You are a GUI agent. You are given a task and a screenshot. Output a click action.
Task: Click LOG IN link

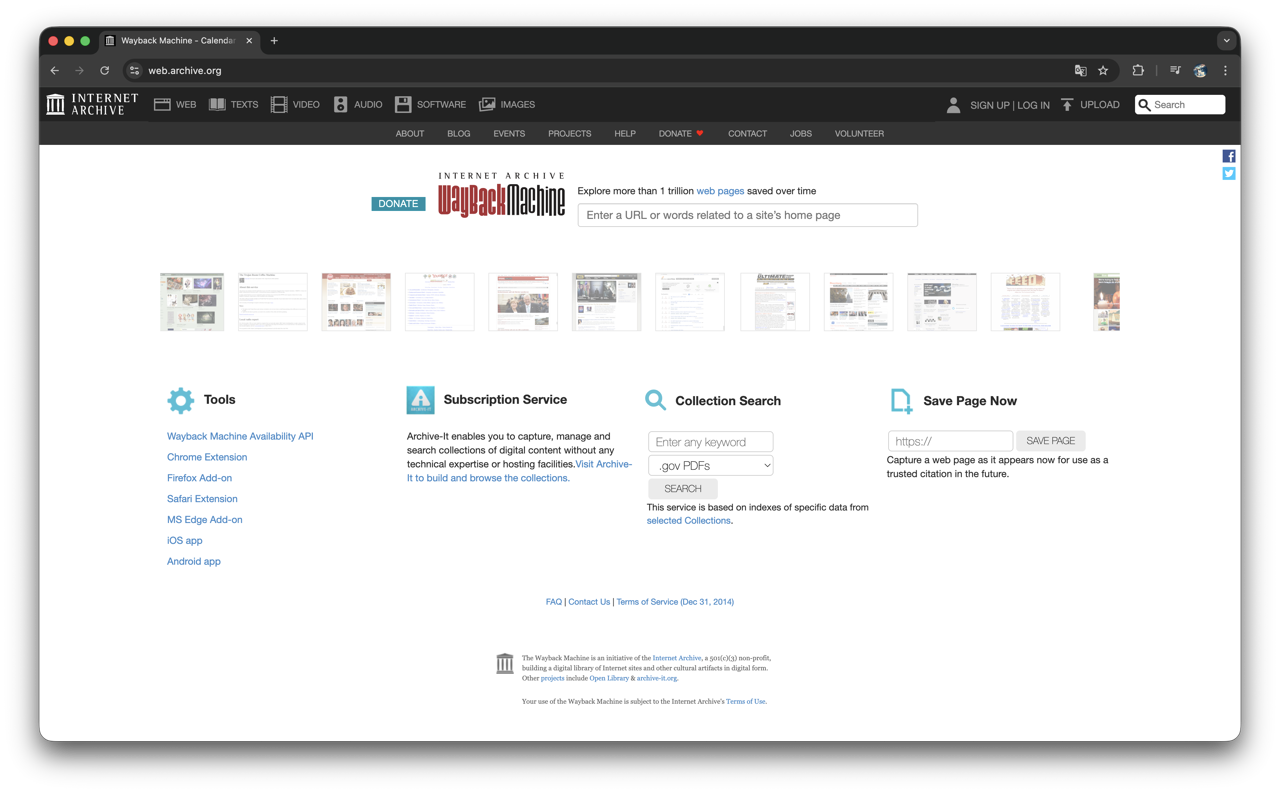coord(1033,105)
